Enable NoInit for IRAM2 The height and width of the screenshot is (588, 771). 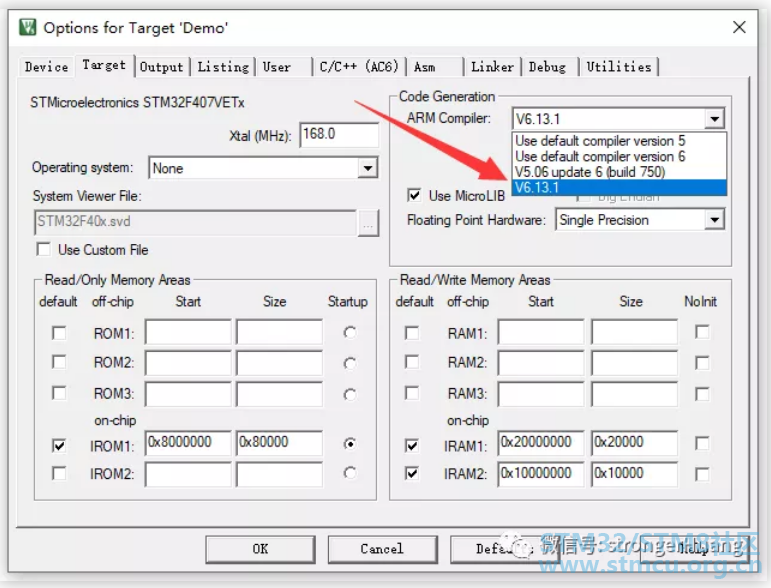click(702, 474)
